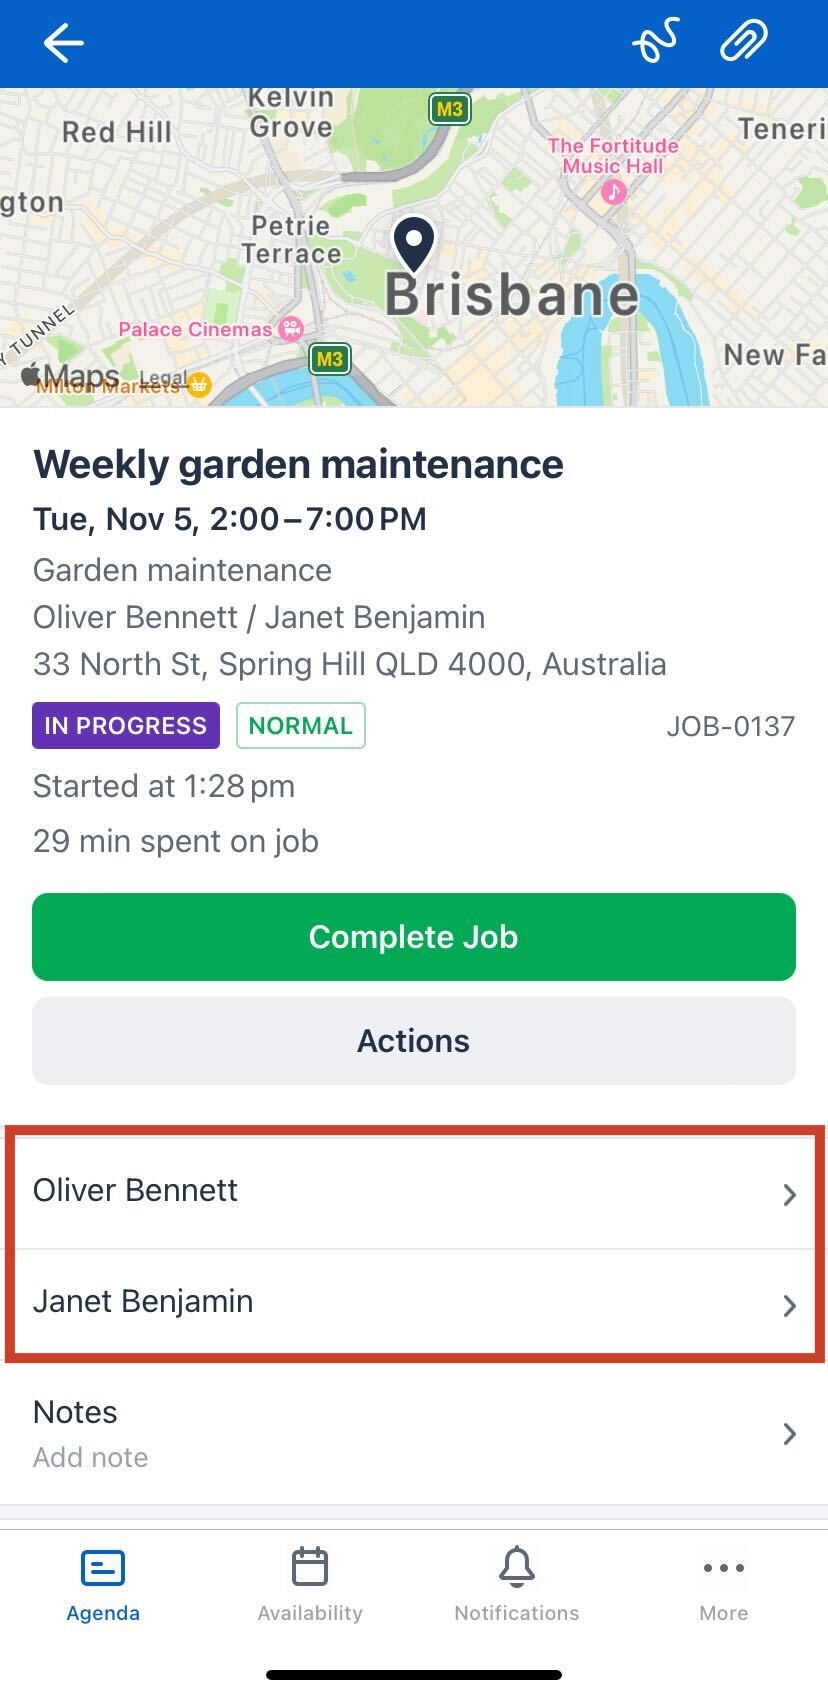This screenshot has height=1696, width=828.
Task: Open the Actions menu
Action: (413, 1040)
